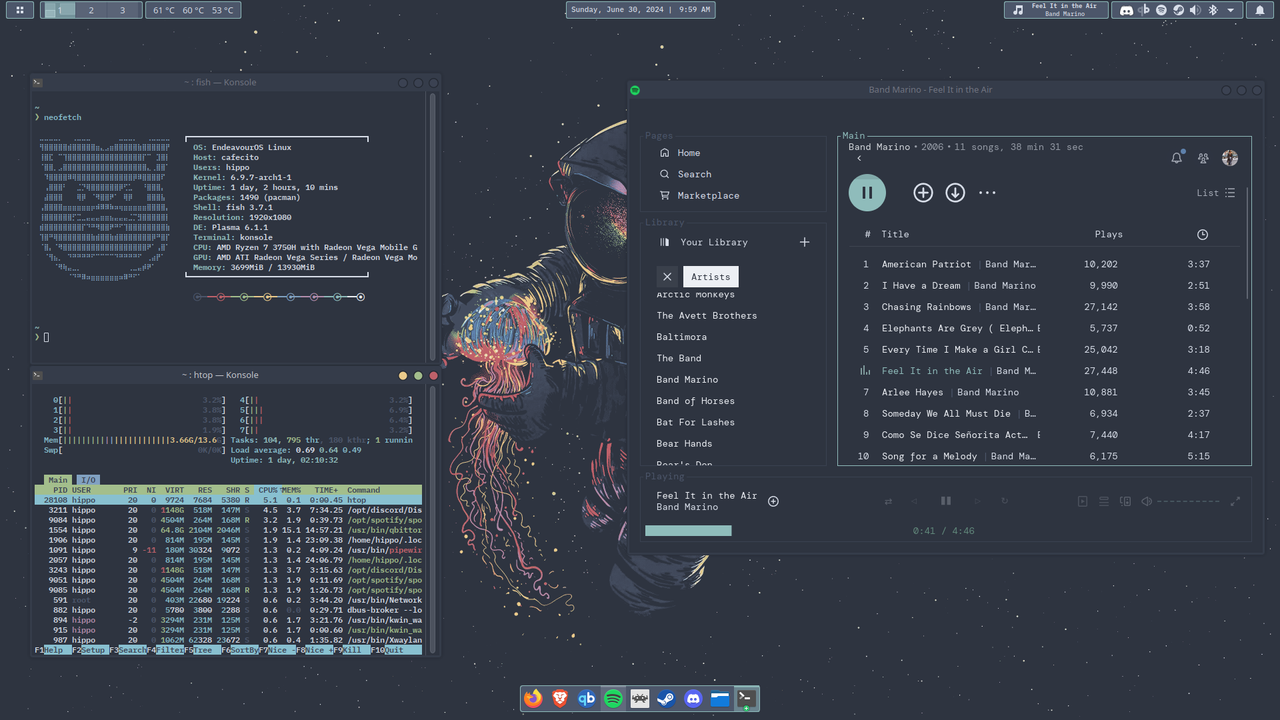
Task: Open The Avett Brothers artist
Action: pos(706,315)
